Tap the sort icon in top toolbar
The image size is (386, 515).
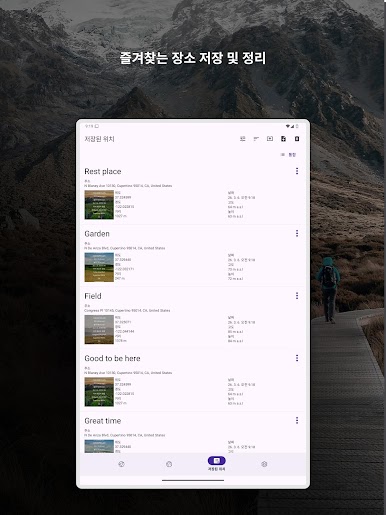256,139
